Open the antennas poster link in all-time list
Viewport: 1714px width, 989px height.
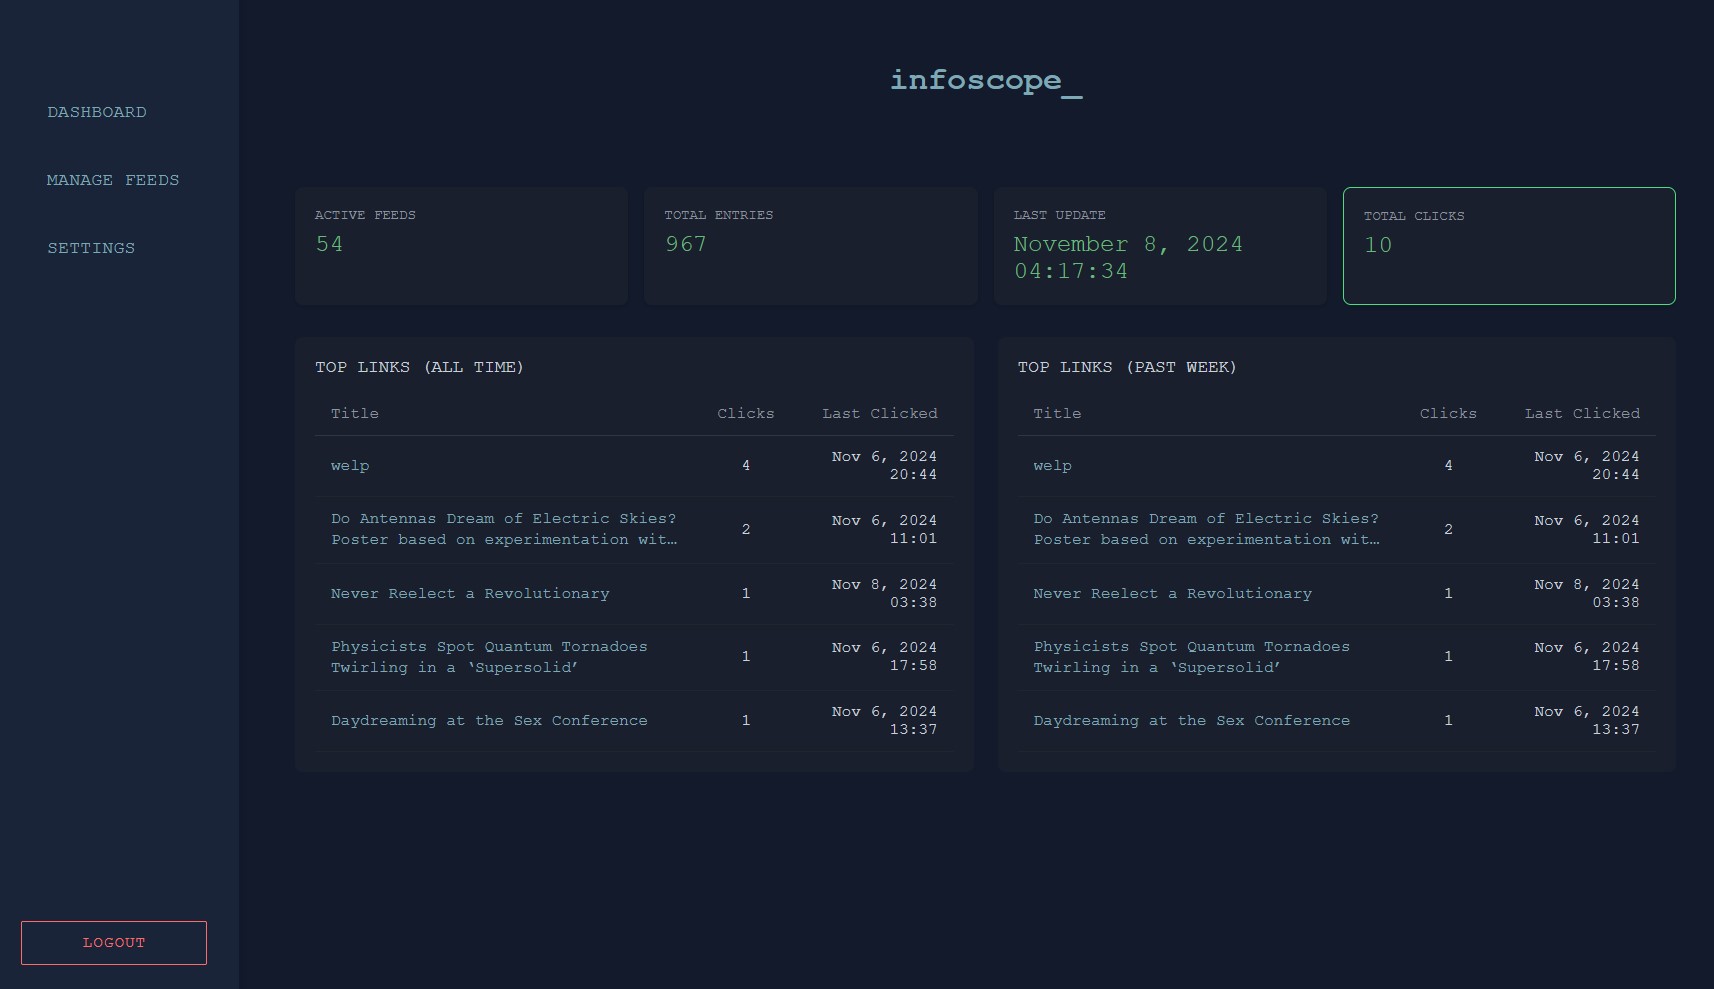point(504,529)
